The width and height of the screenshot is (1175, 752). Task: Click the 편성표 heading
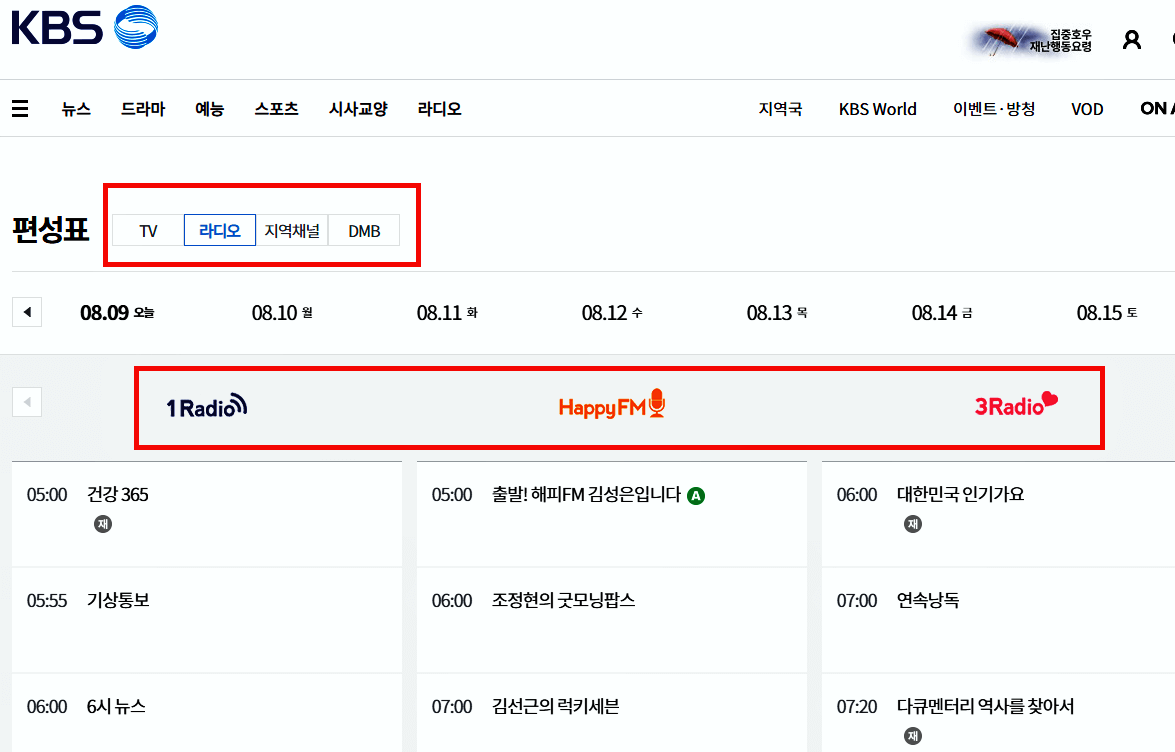(50, 229)
